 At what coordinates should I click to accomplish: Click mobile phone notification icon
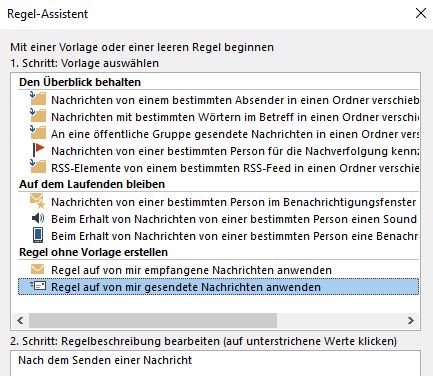pyautogui.click(x=38, y=235)
